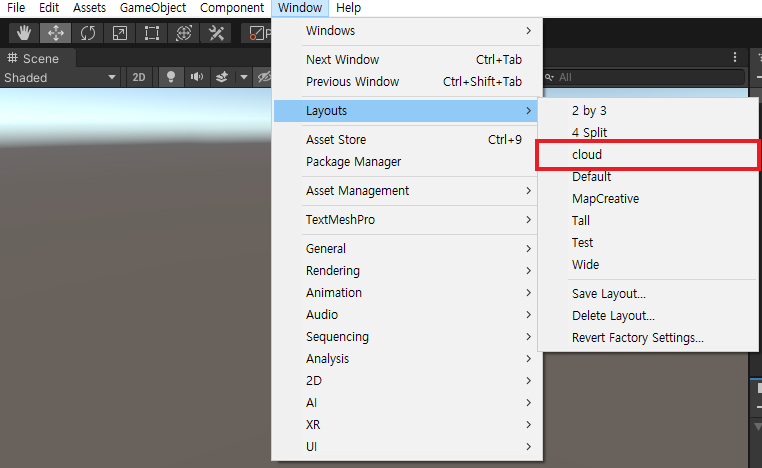Select the Move tool

pyautogui.click(x=55, y=33)
